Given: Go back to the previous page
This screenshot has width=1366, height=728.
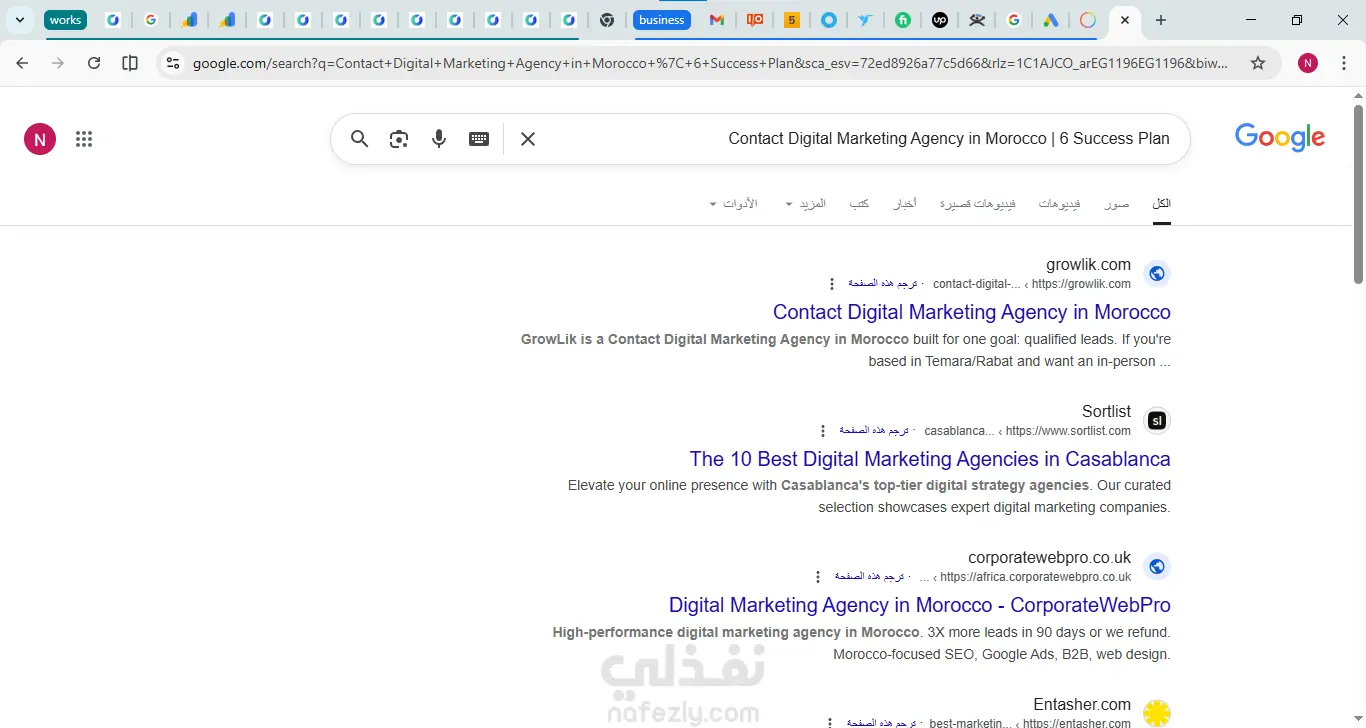Looking at the screenshot, I should (22, 63).
